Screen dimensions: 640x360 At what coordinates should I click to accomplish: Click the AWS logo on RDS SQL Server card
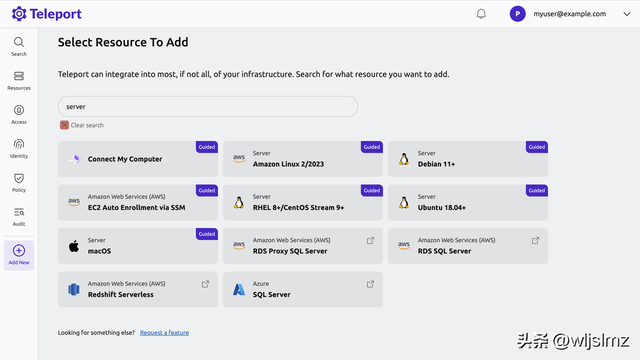click(404, 246)
